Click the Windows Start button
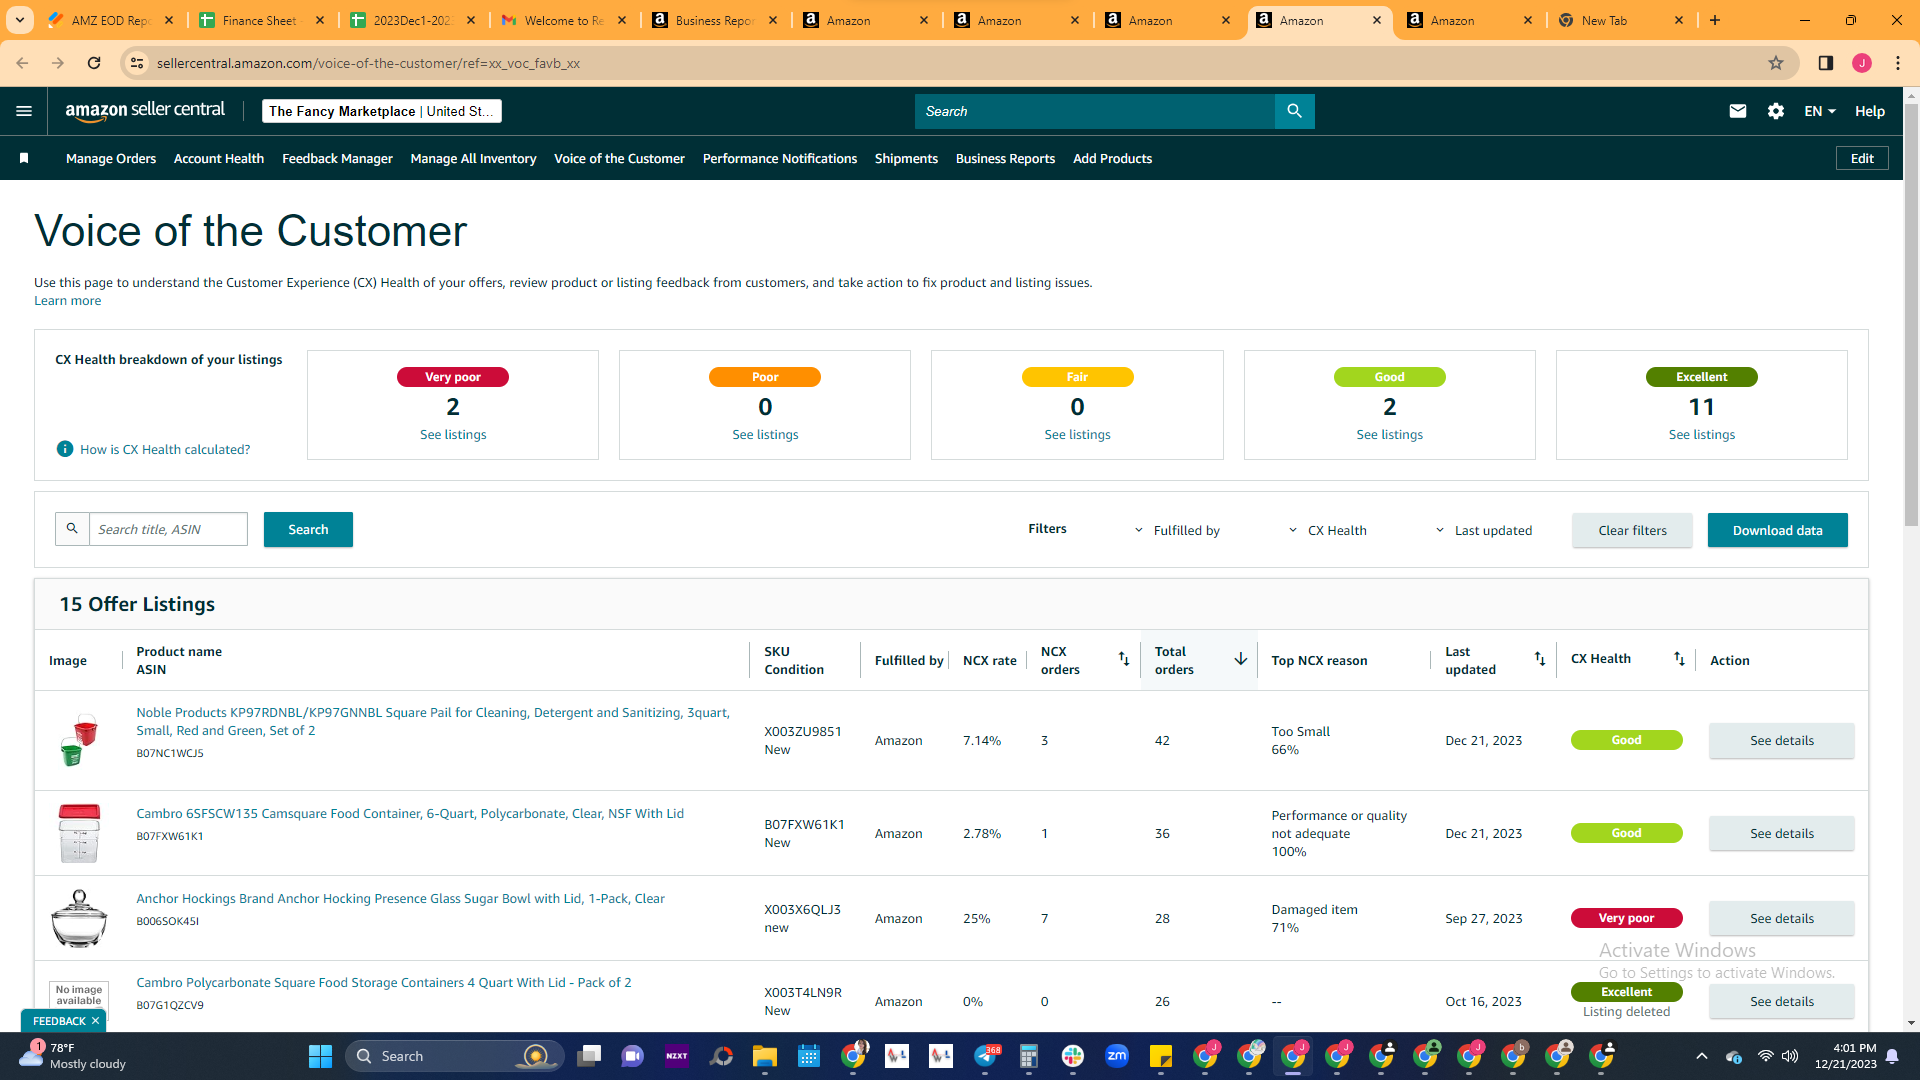The image size is (1920, 1080). [320, 1056]
